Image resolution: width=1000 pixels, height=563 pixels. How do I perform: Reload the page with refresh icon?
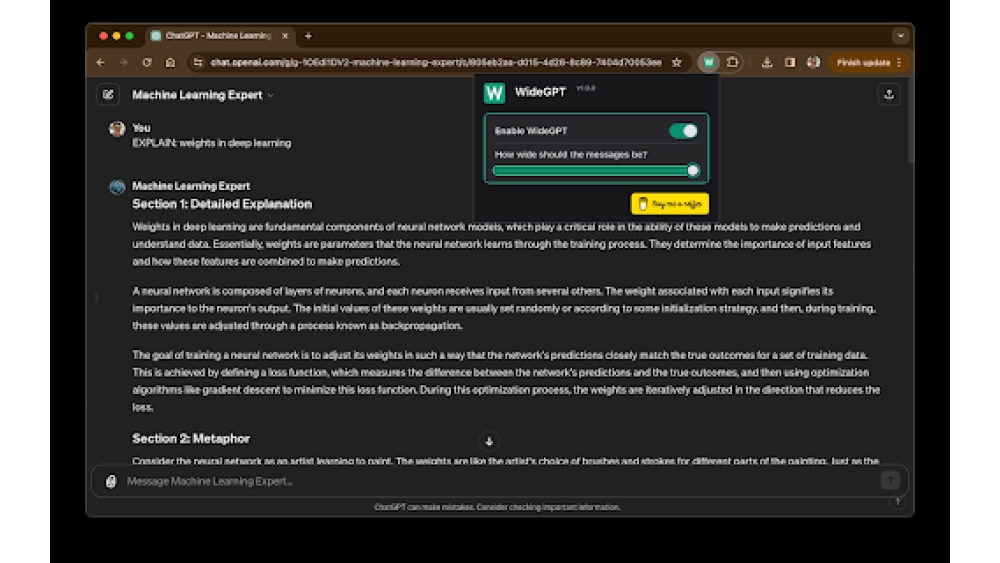[147, 62]
